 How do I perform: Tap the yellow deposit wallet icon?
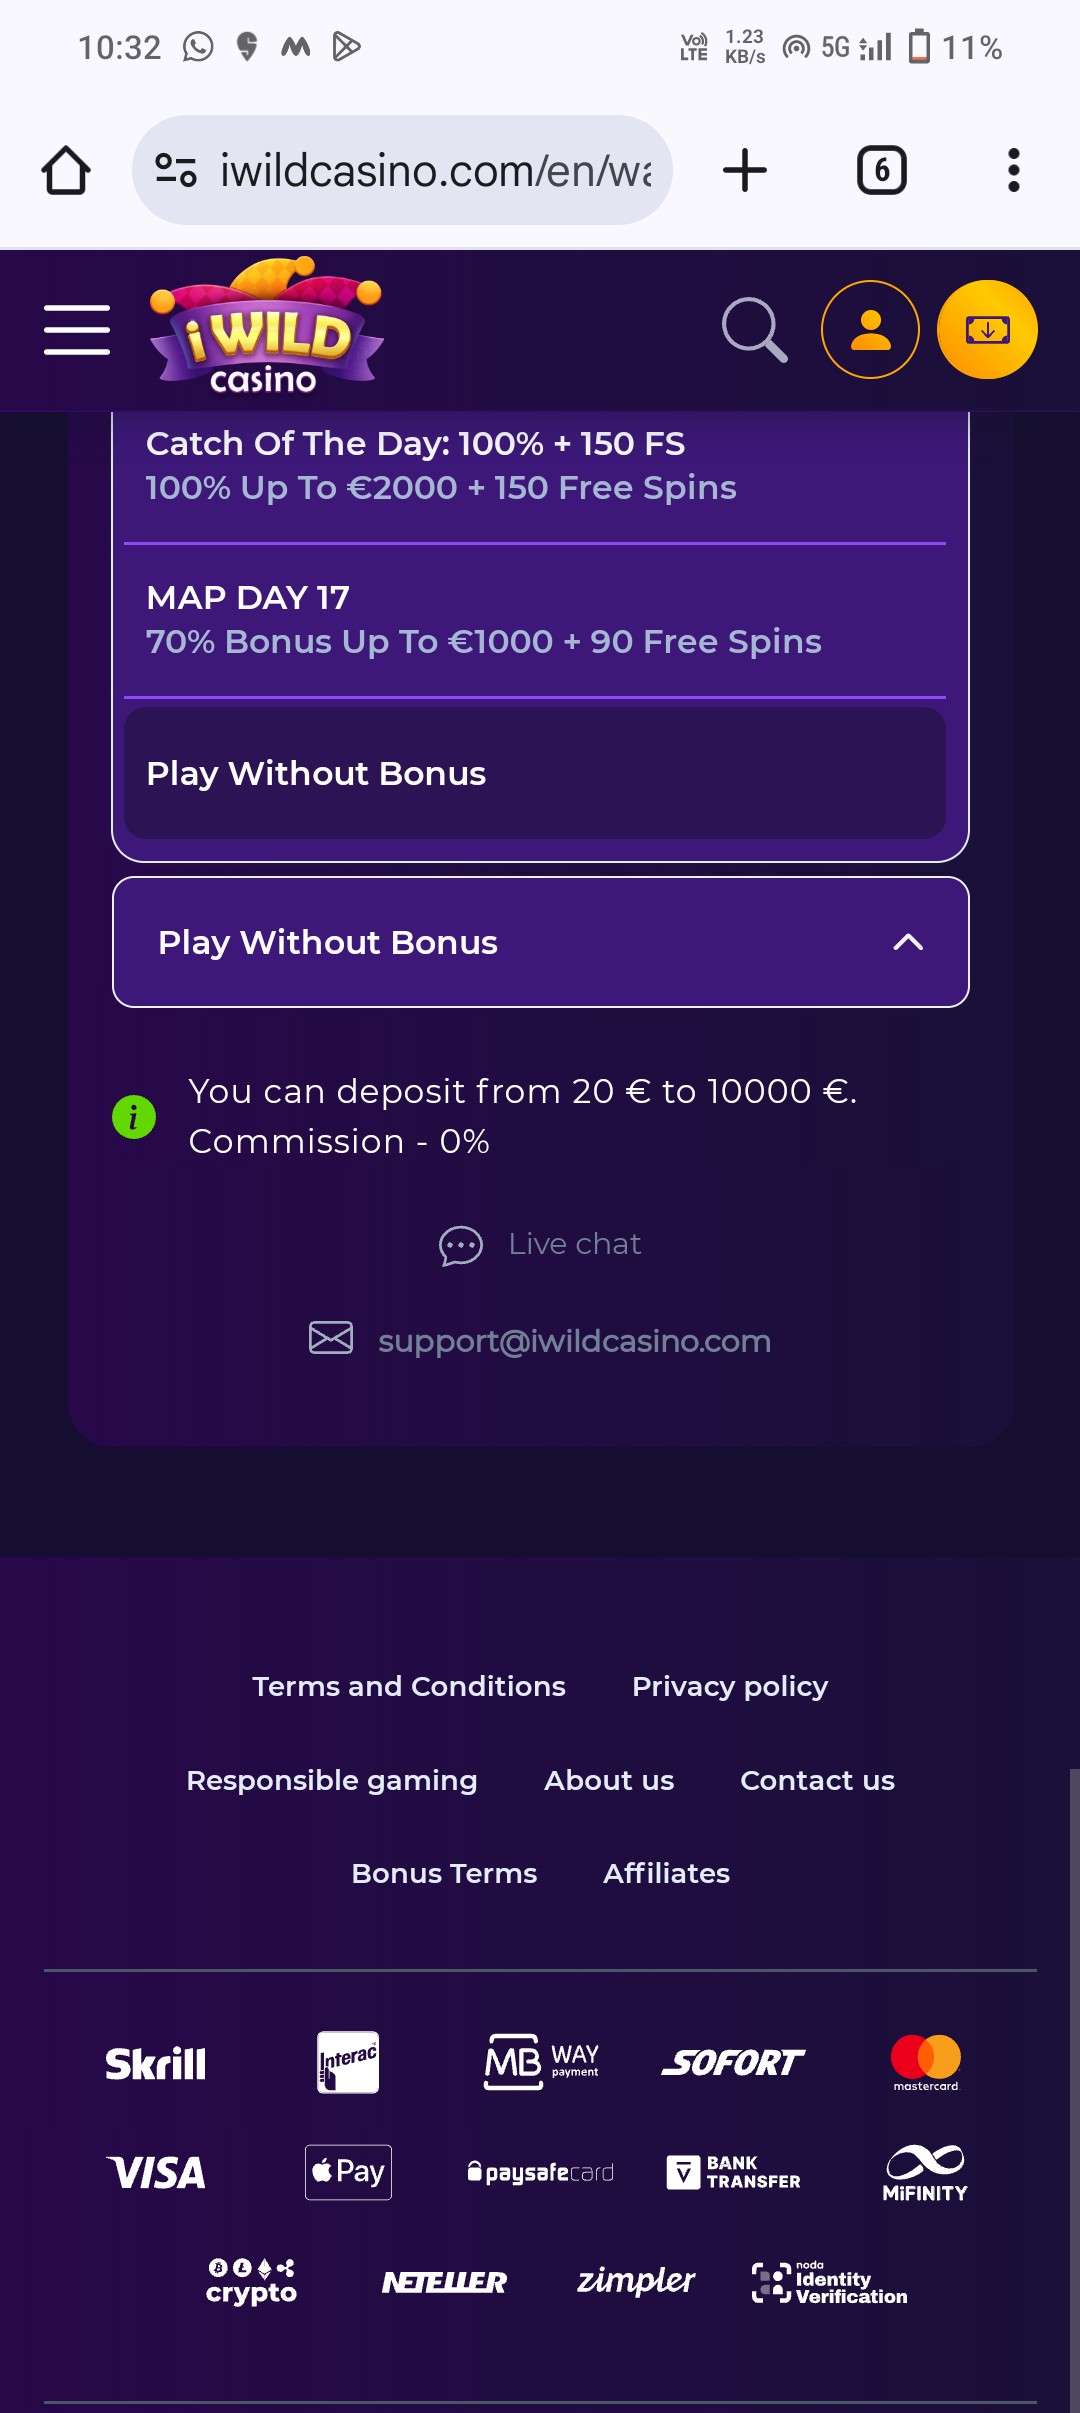click(x=987, y=330)
